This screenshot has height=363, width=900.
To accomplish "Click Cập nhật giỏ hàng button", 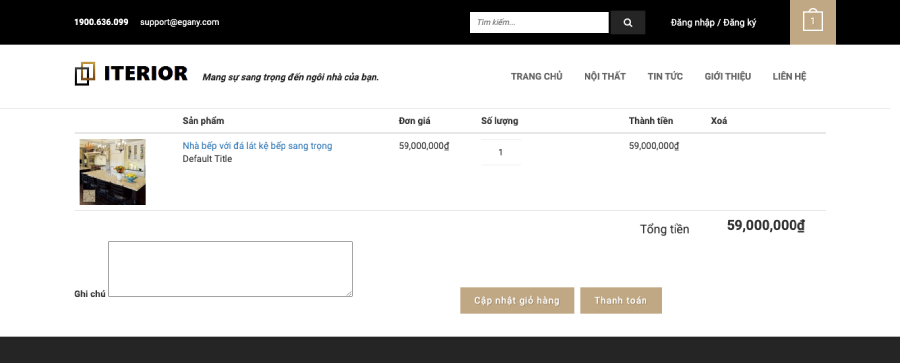I will 517,300.
